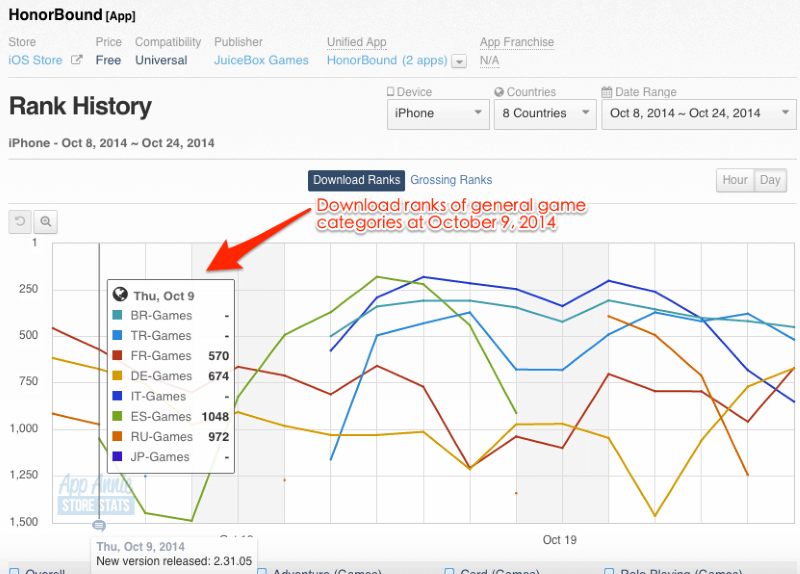Click the iPhone - Oct 8, 2014 subtitle
This screenshot has width=800, height=574.
111,143
